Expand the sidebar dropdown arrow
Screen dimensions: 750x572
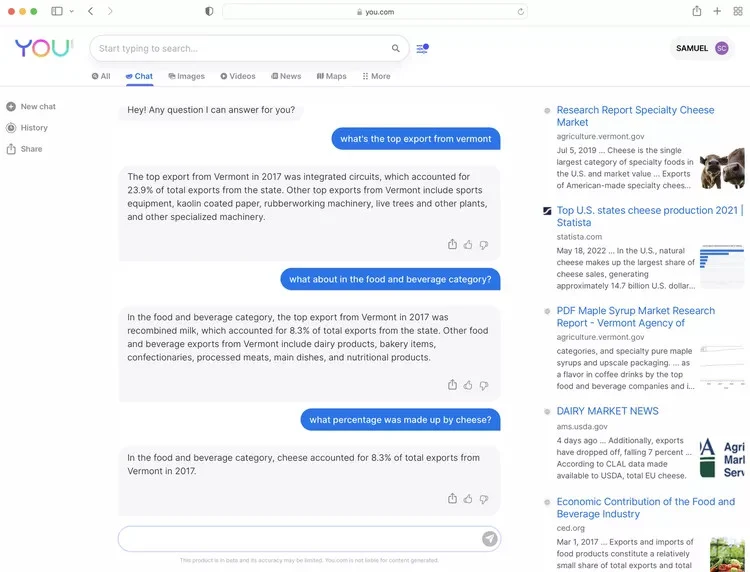point(72,11)
